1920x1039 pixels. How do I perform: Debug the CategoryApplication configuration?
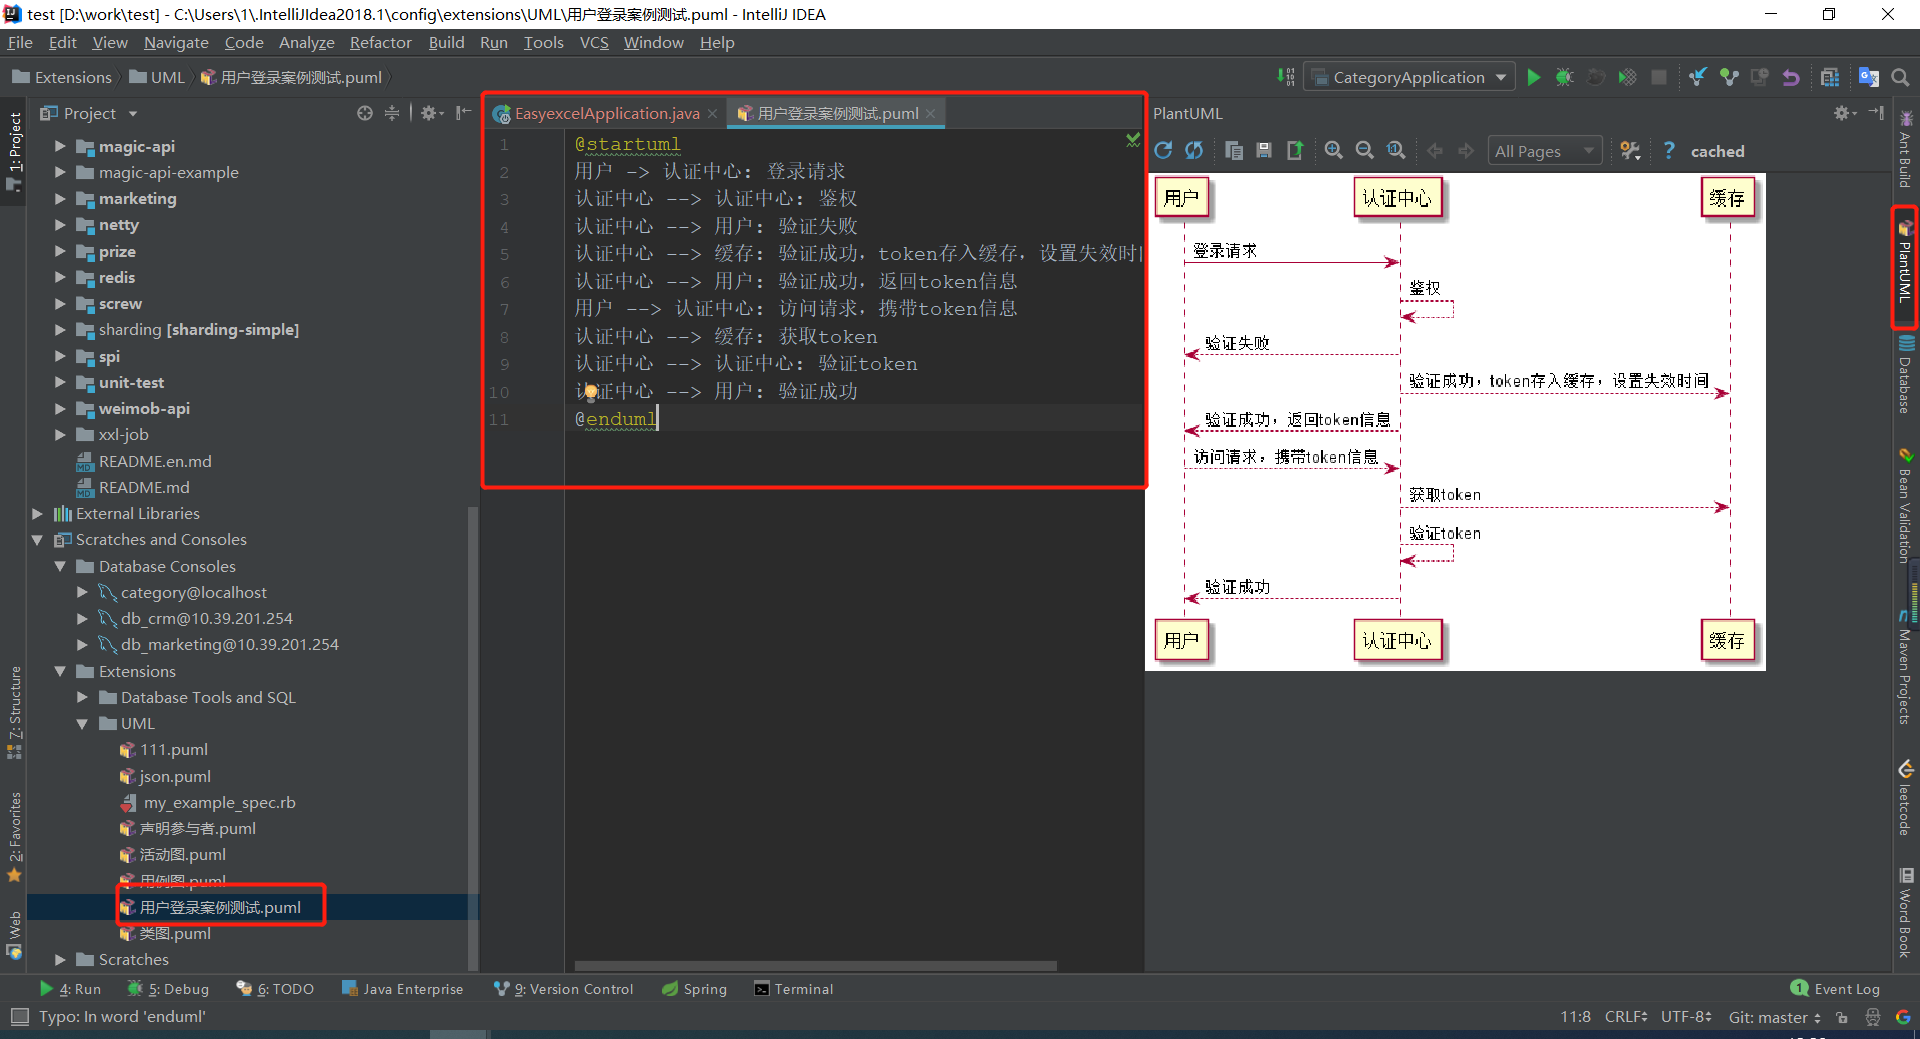(x=1565, y=76)
